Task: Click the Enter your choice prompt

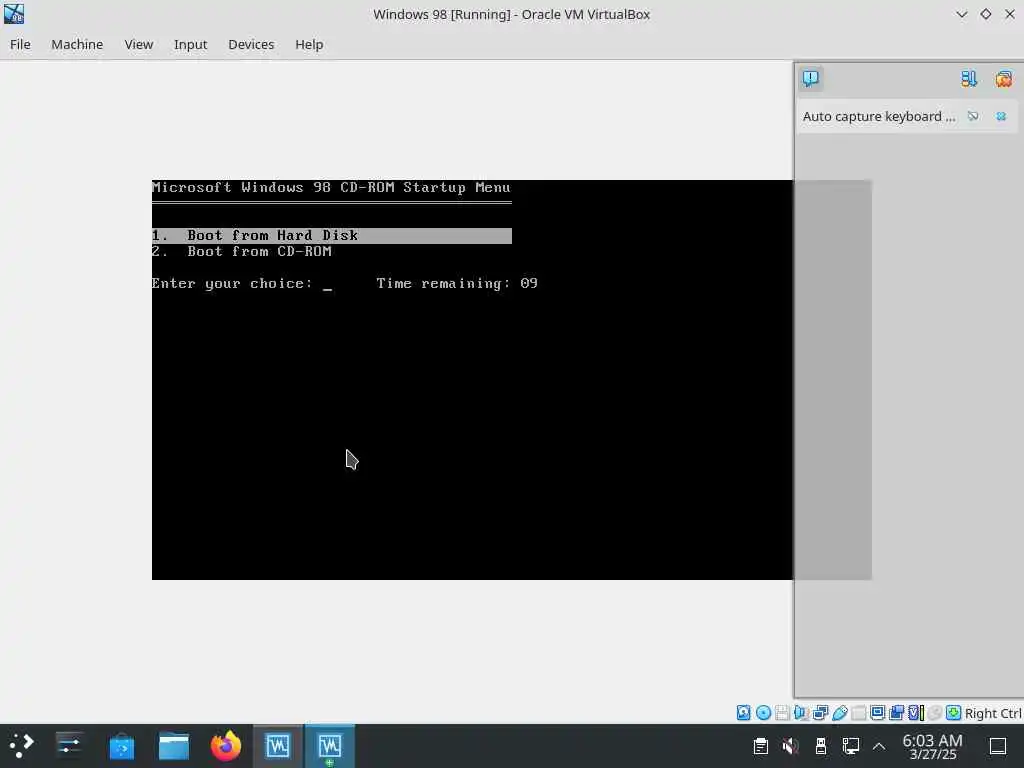Action: 232,283
